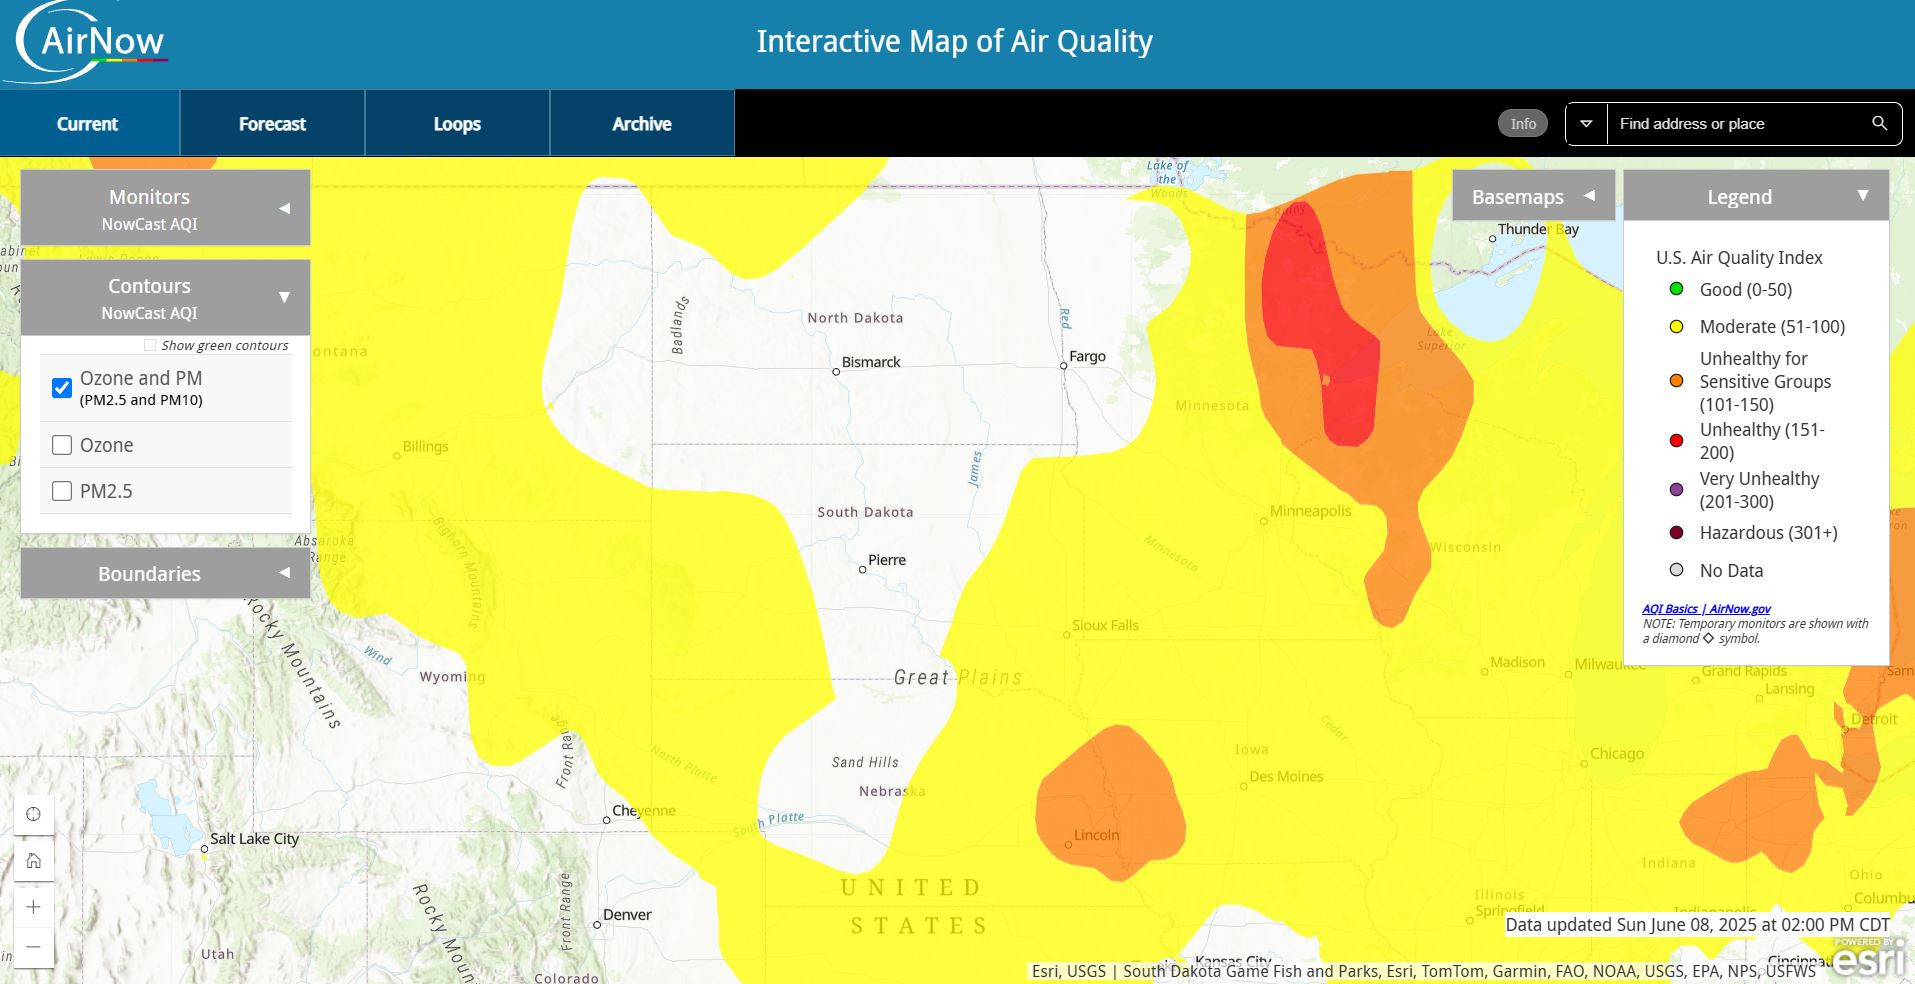Switch to the Forecast tab

coord(272,123)
